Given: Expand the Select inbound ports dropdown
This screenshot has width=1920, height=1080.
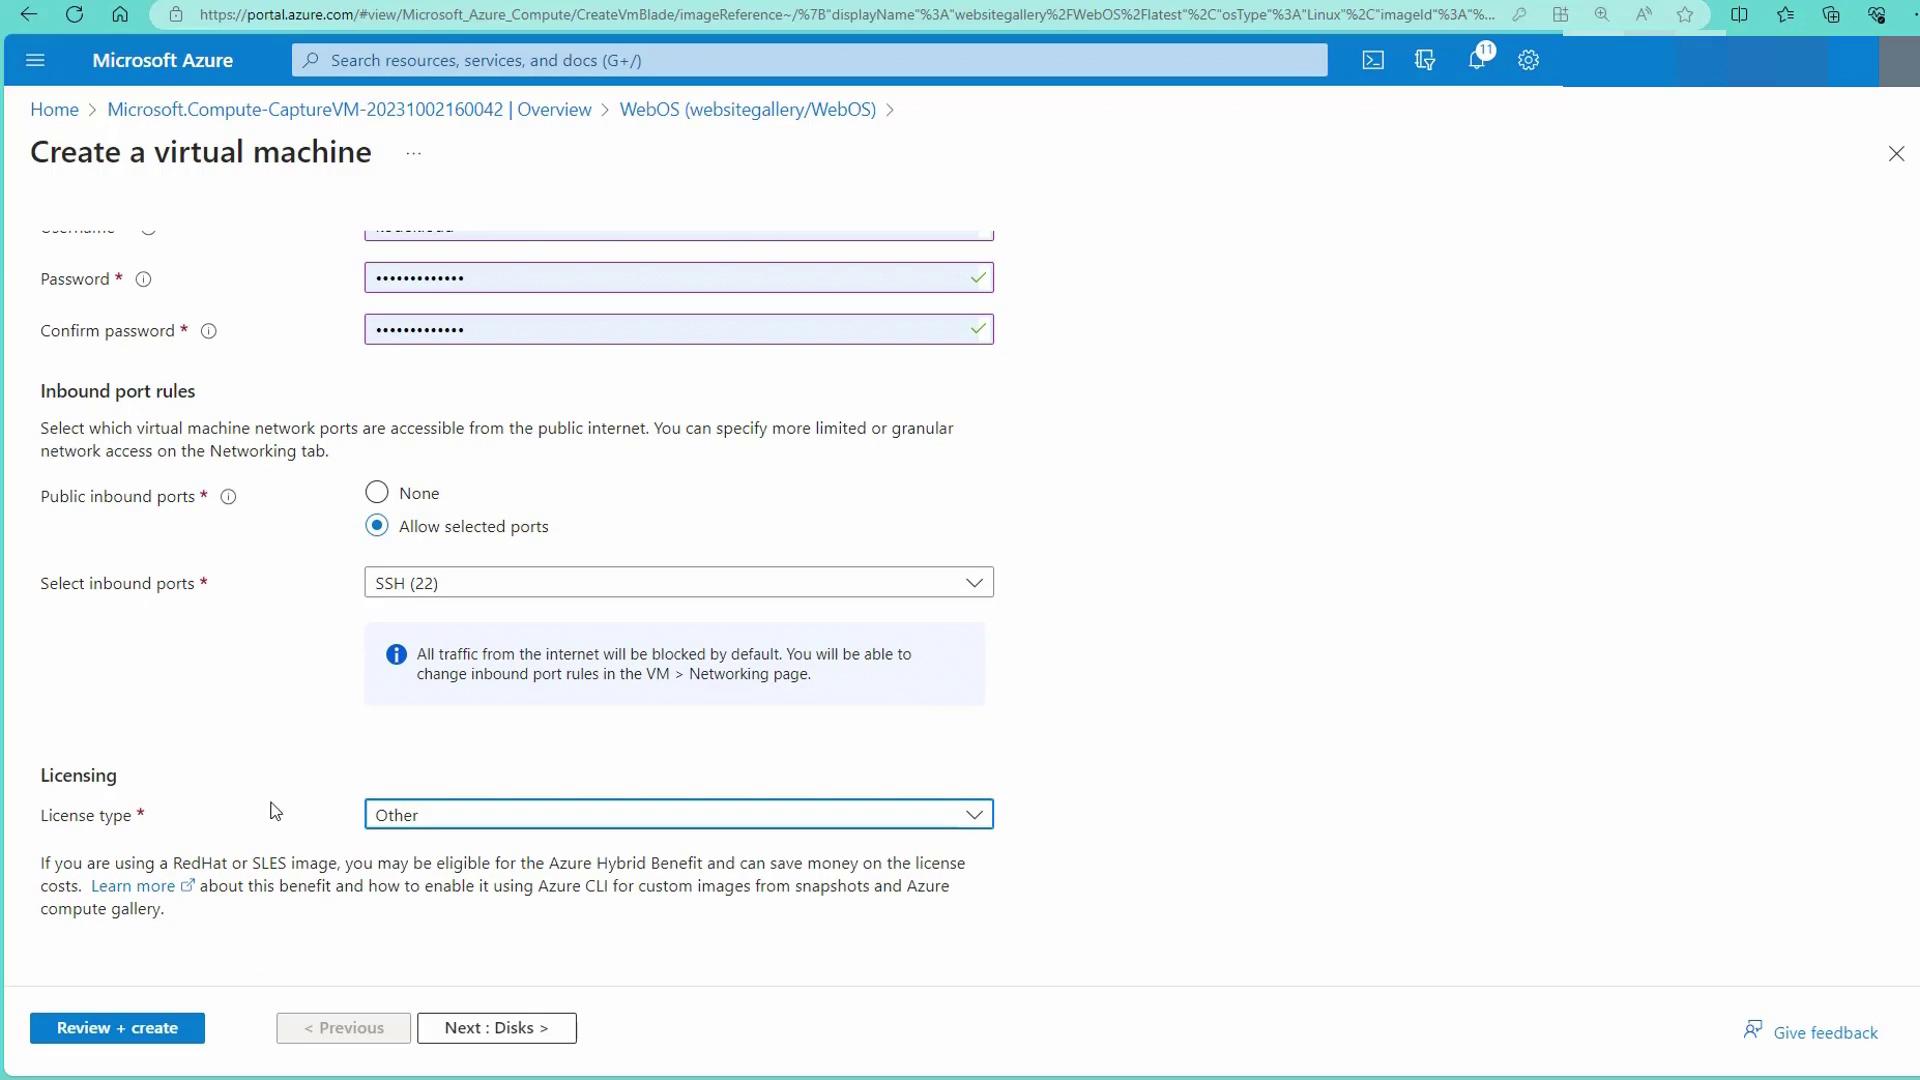Looking at the screenshot, I should coord(678,583).
